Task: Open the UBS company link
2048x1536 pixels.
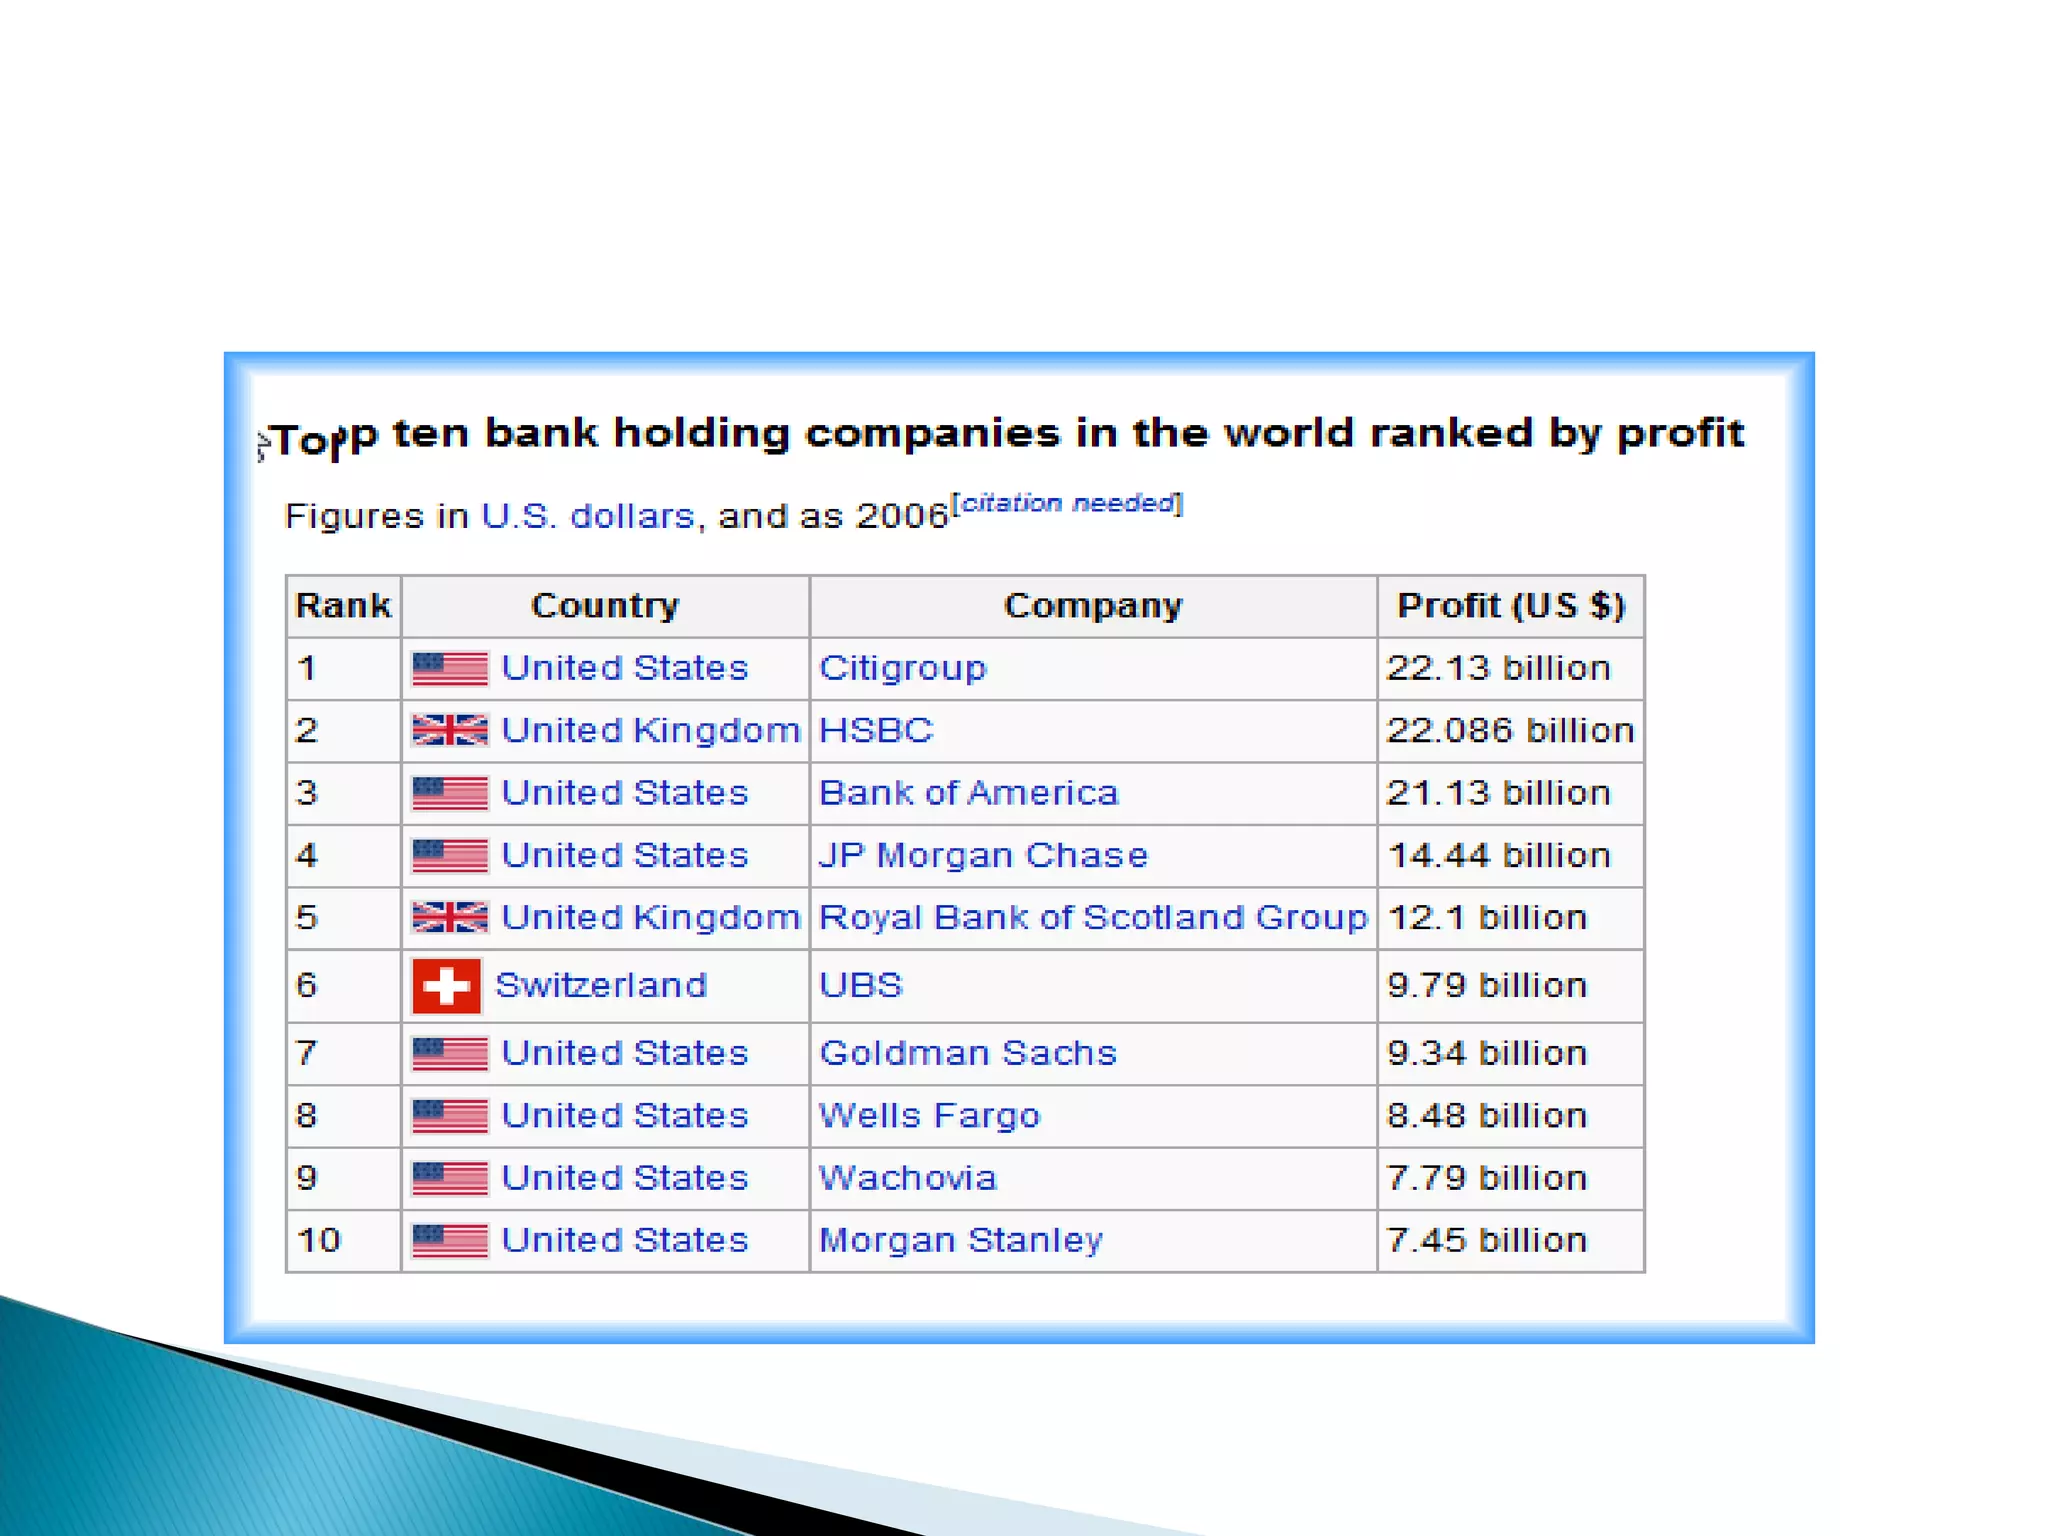Action: tap(860, 985)
